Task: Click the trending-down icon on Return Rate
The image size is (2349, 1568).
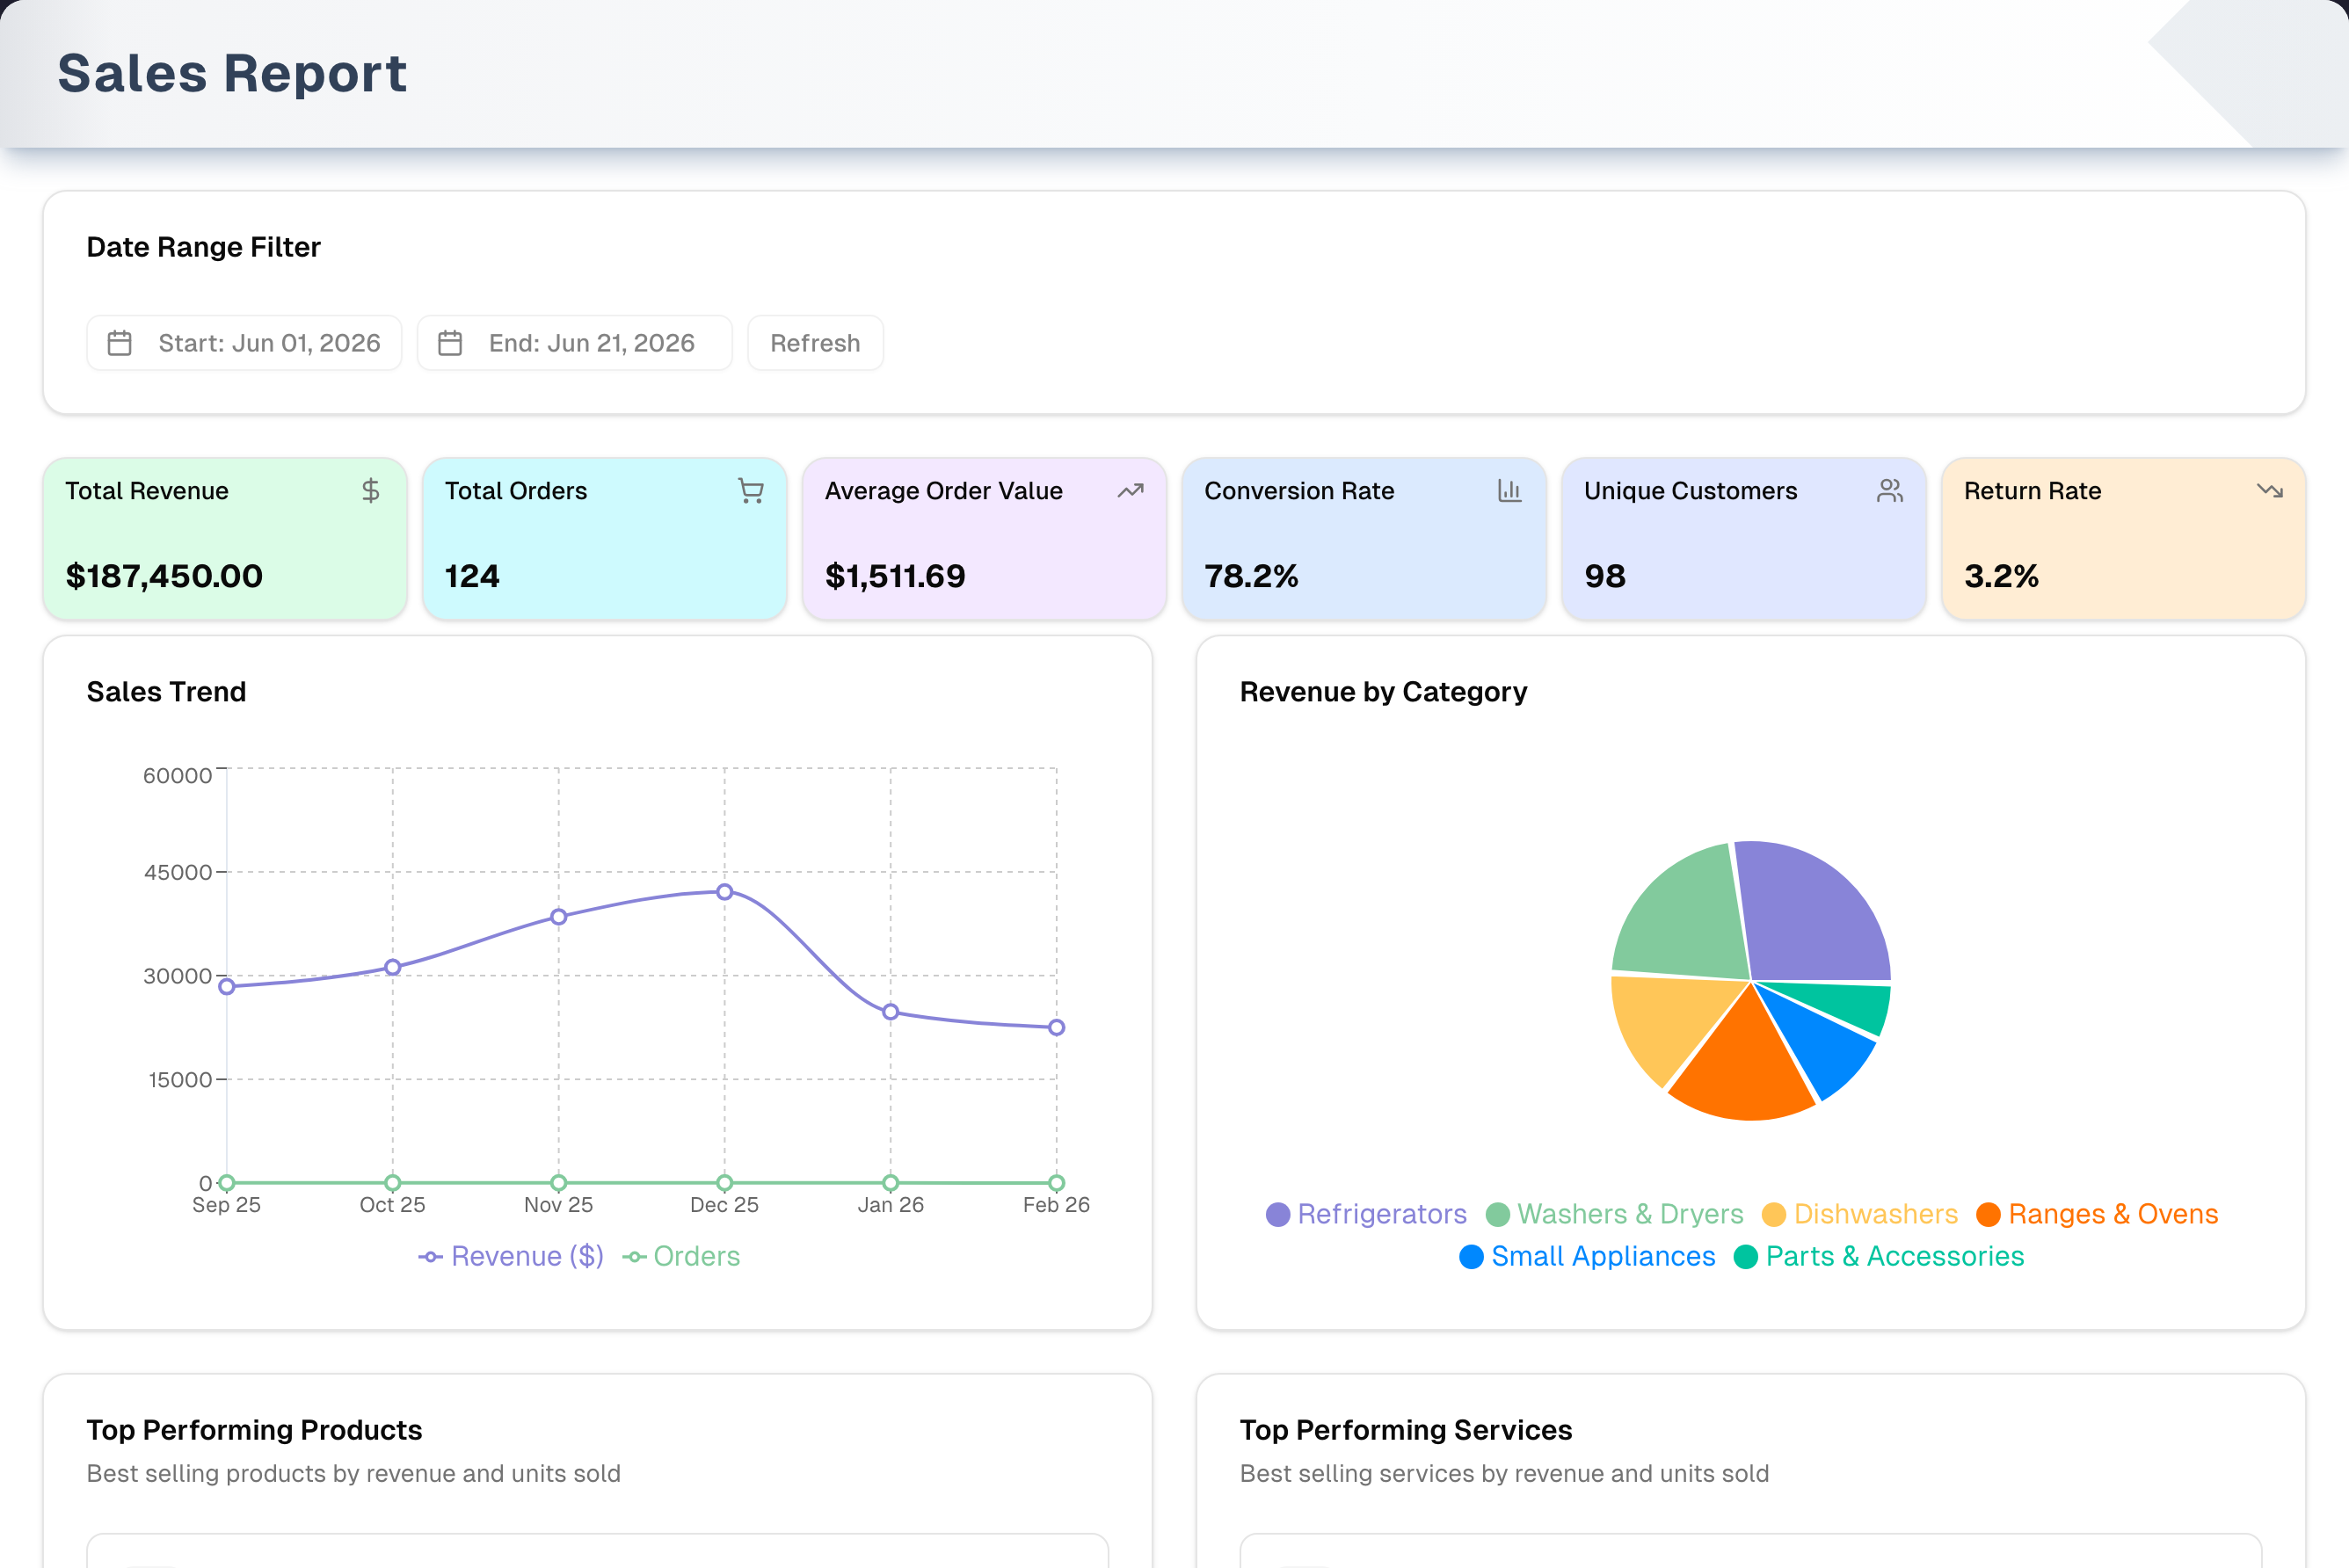Action: click(2270, 490)
